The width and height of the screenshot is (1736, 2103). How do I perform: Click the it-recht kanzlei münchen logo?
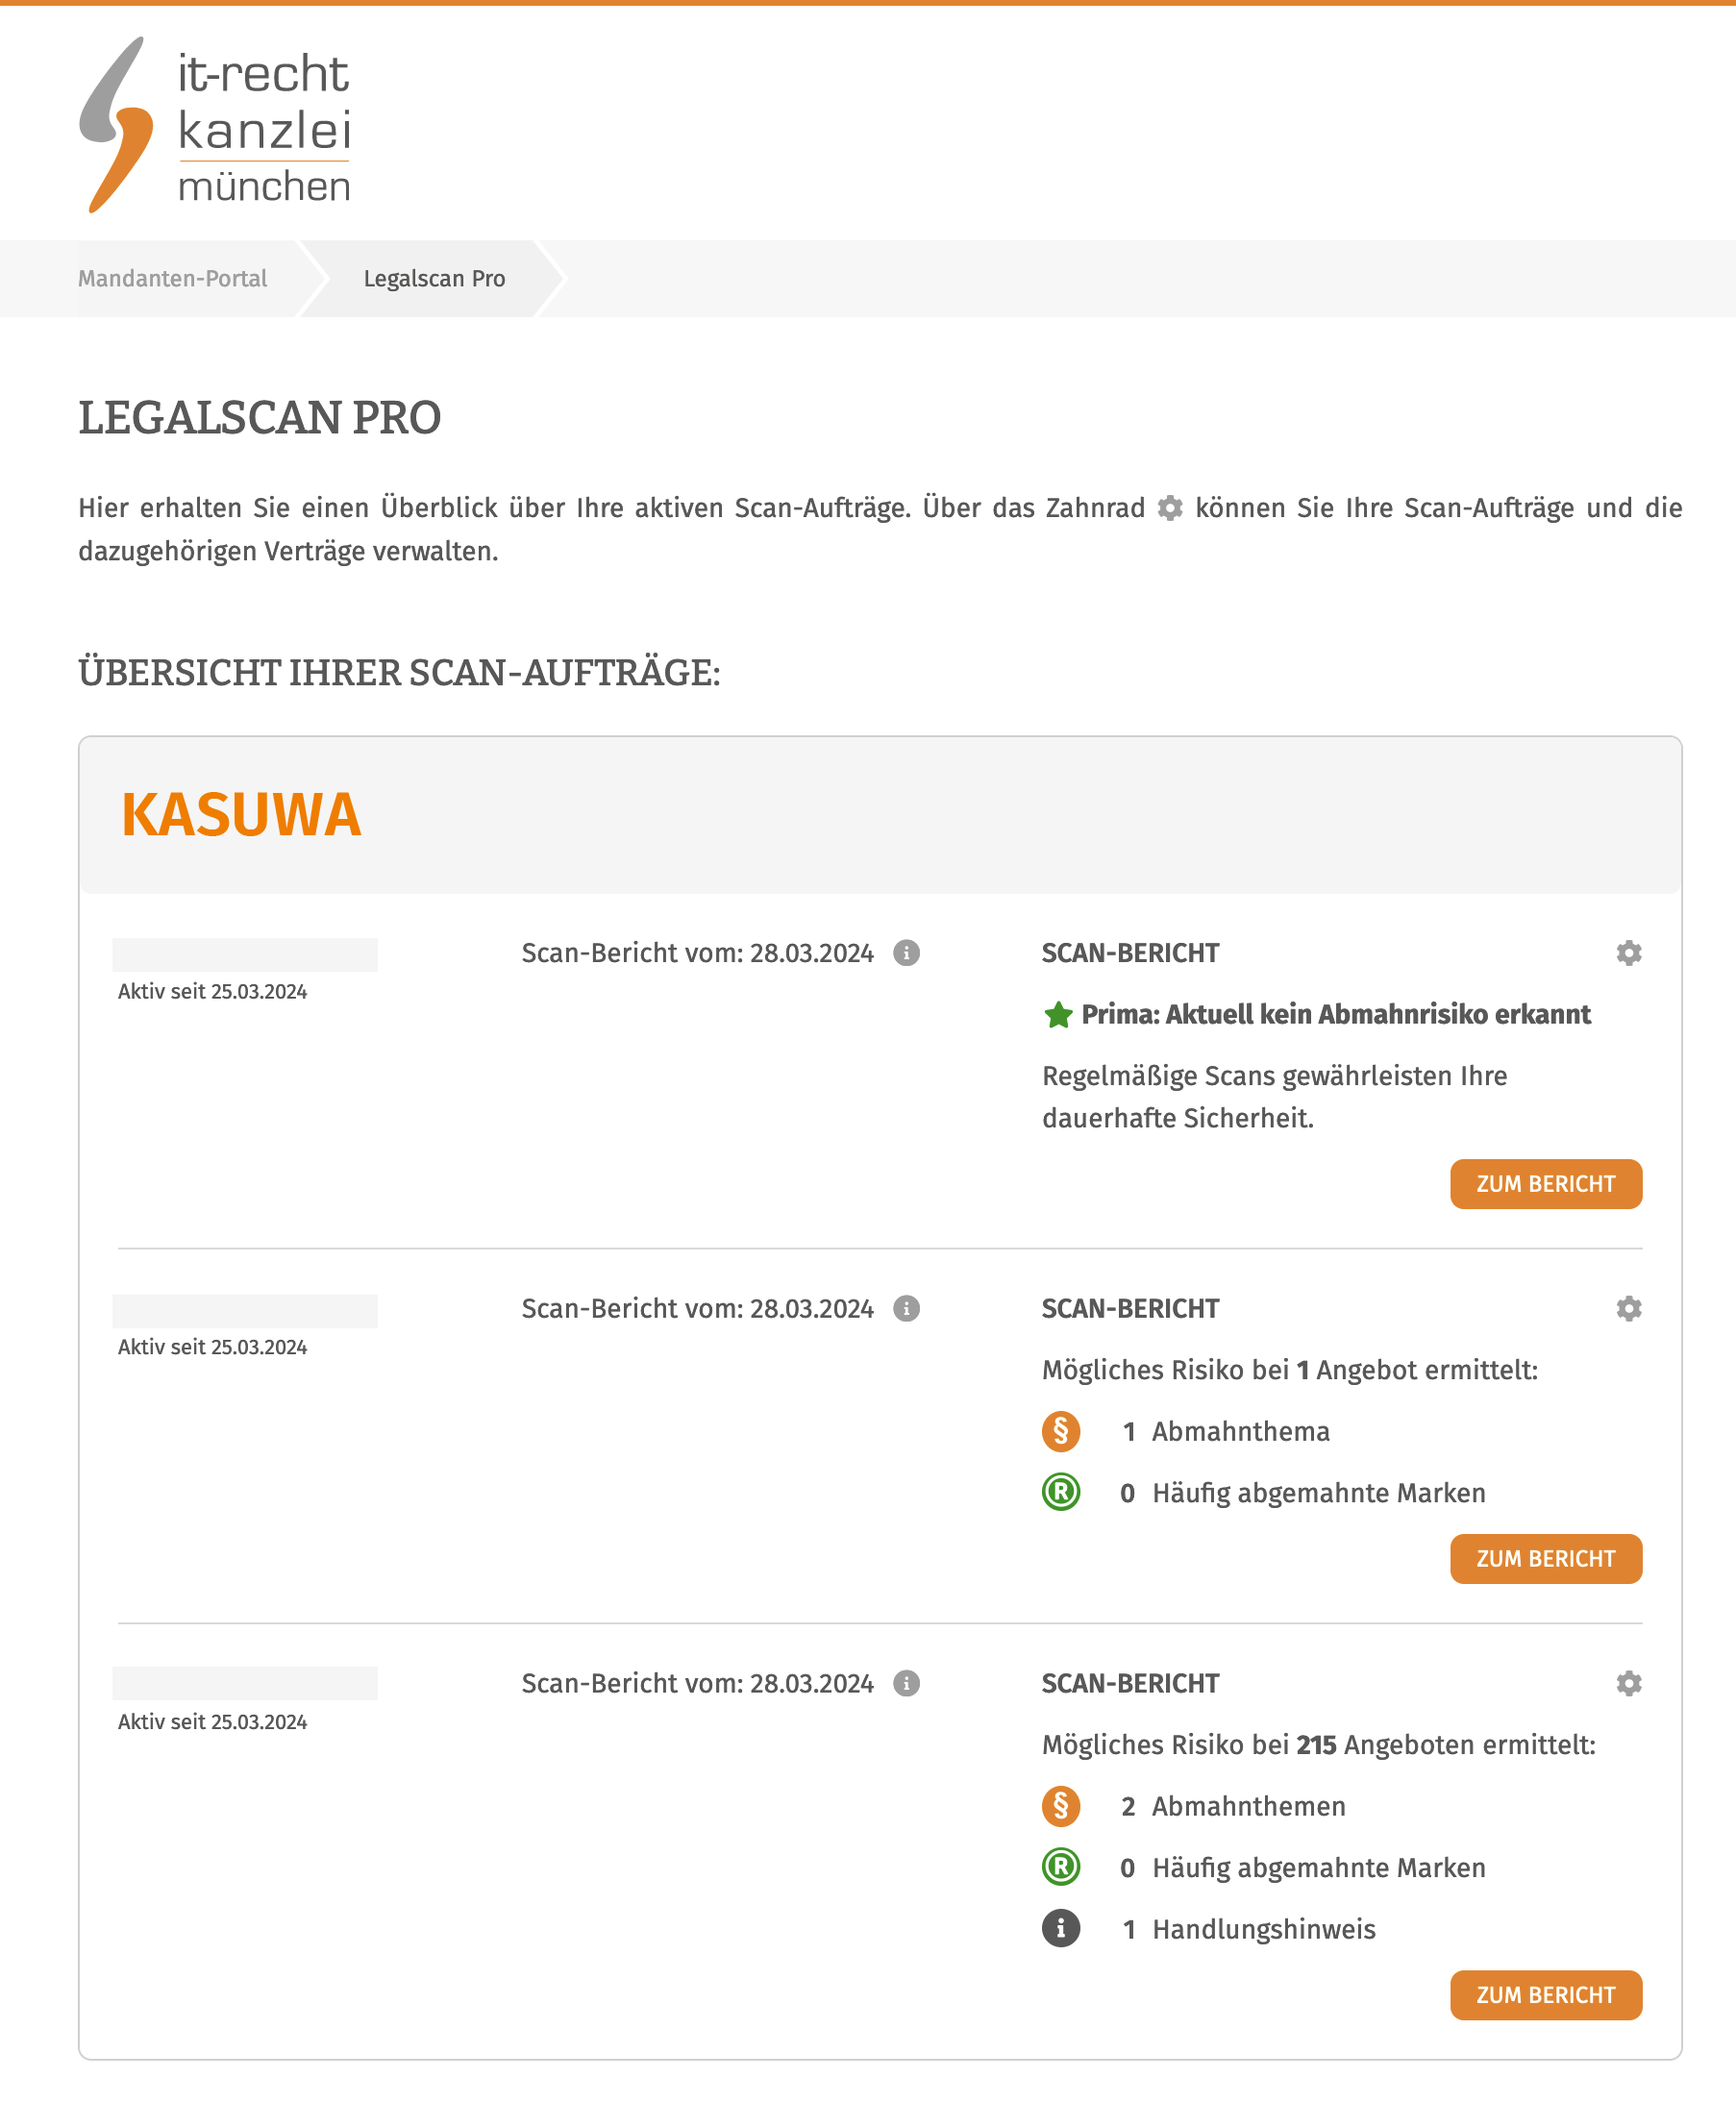click(x=215, y=124)
